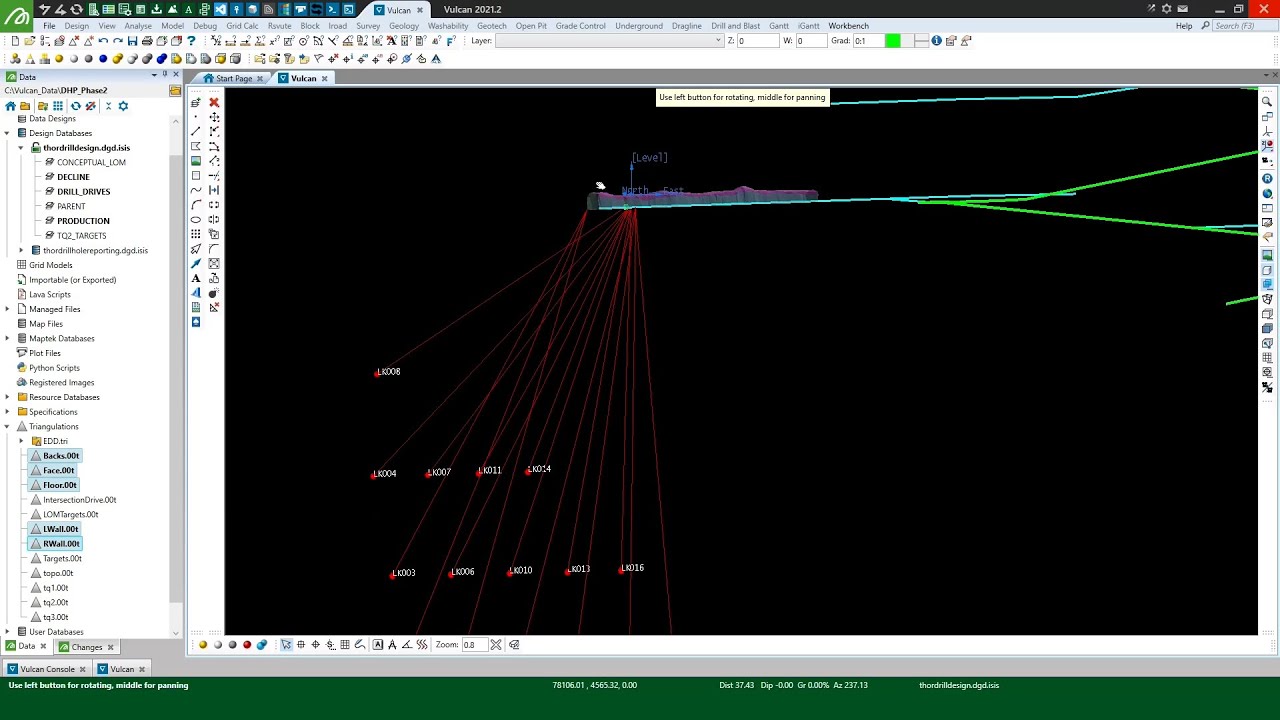Open the File menu
1280x720 pixels.
[x=49, y=26]
